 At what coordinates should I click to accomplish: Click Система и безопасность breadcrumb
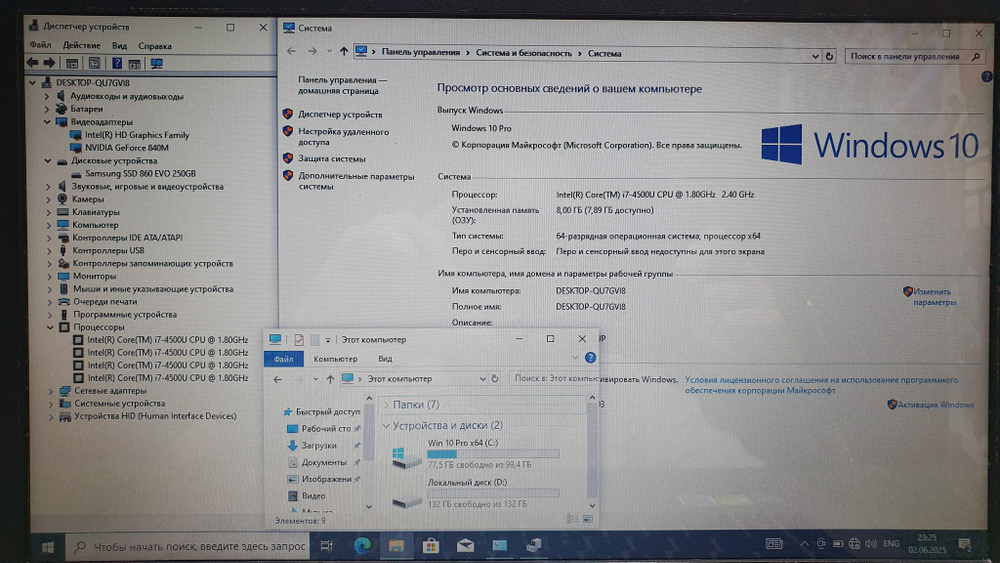524,53
